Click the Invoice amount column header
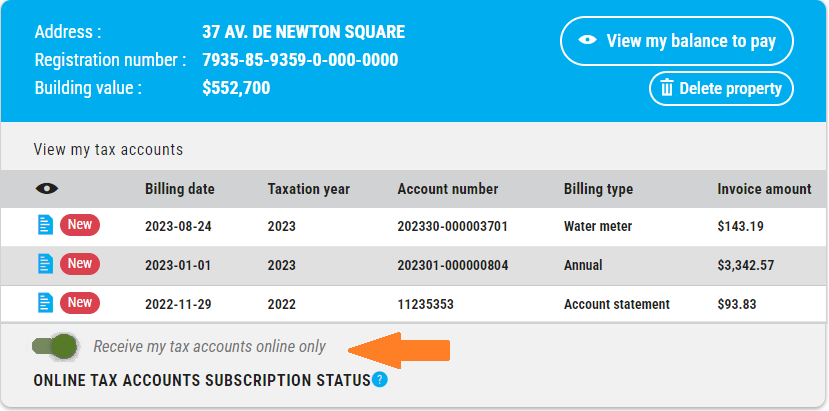The width and height of the screenshot is (829, 411). pos(764,189)
